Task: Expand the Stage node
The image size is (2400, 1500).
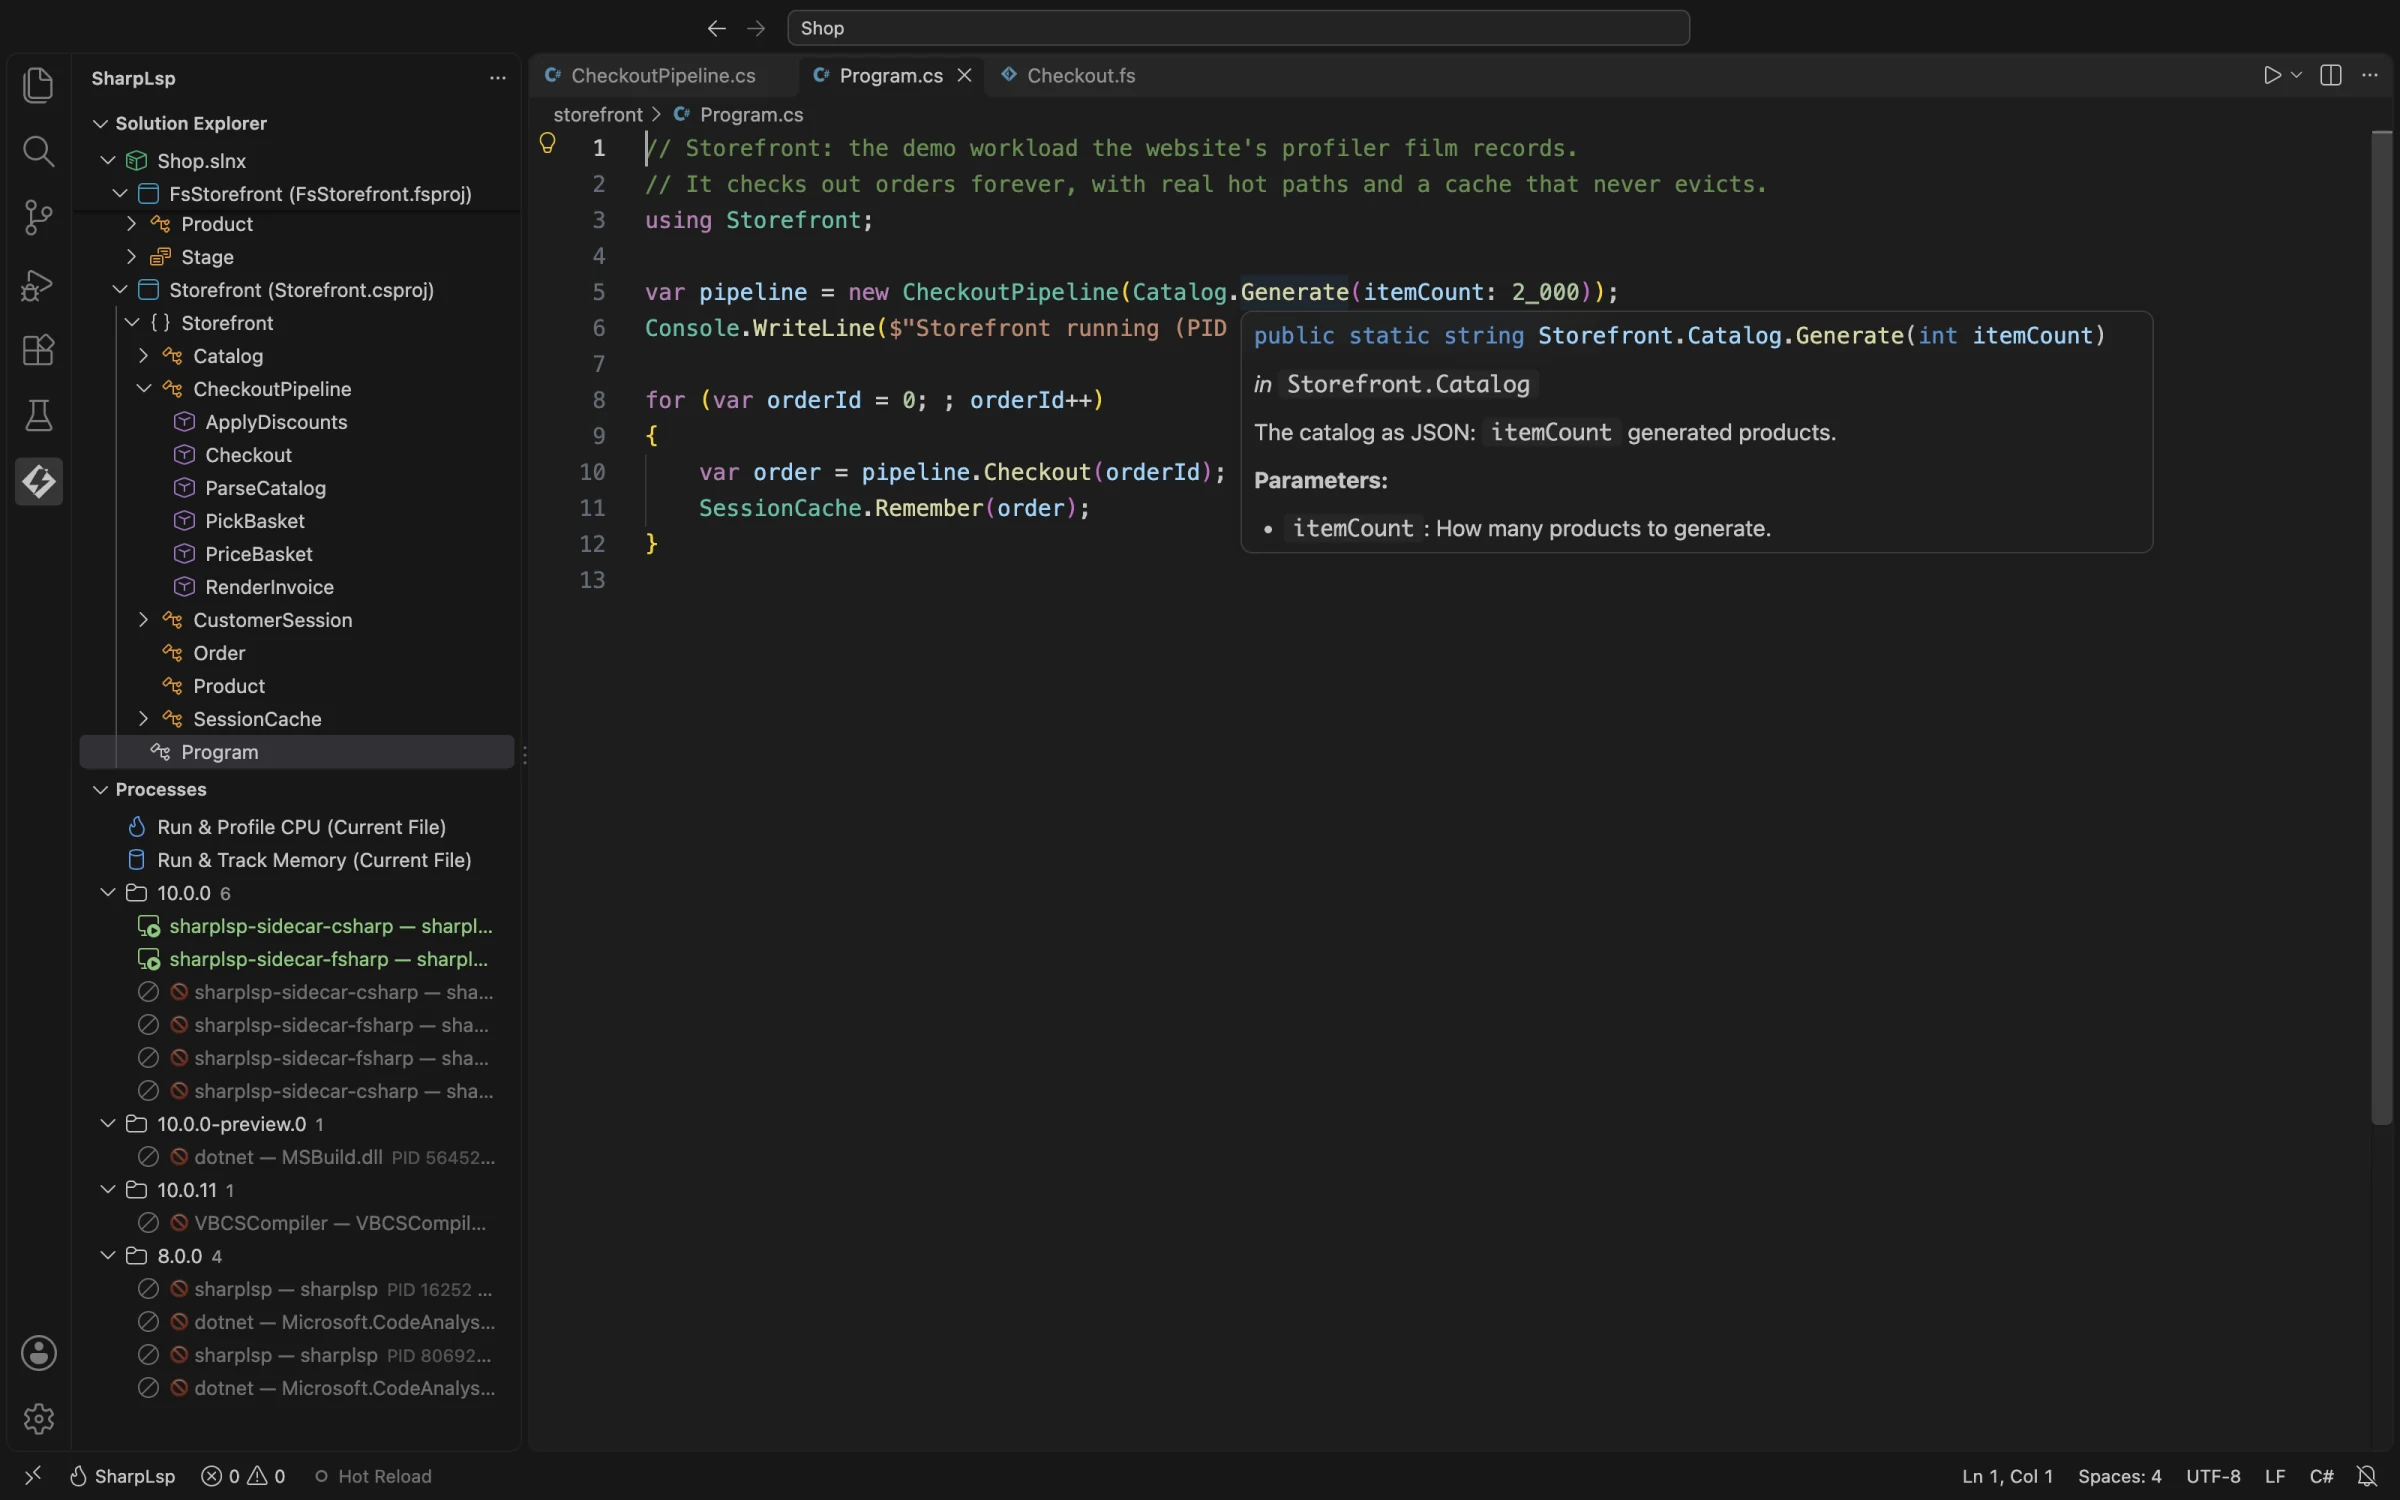Action: 131,257
